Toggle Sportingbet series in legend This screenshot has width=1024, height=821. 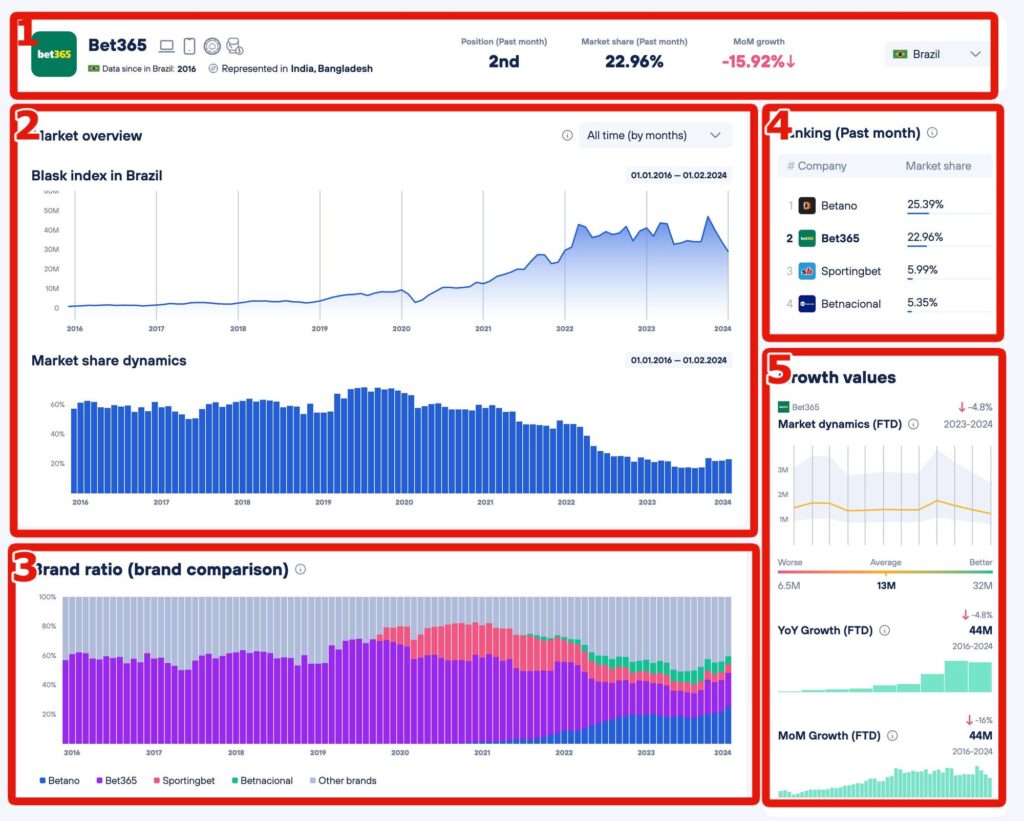coord(184,781)
